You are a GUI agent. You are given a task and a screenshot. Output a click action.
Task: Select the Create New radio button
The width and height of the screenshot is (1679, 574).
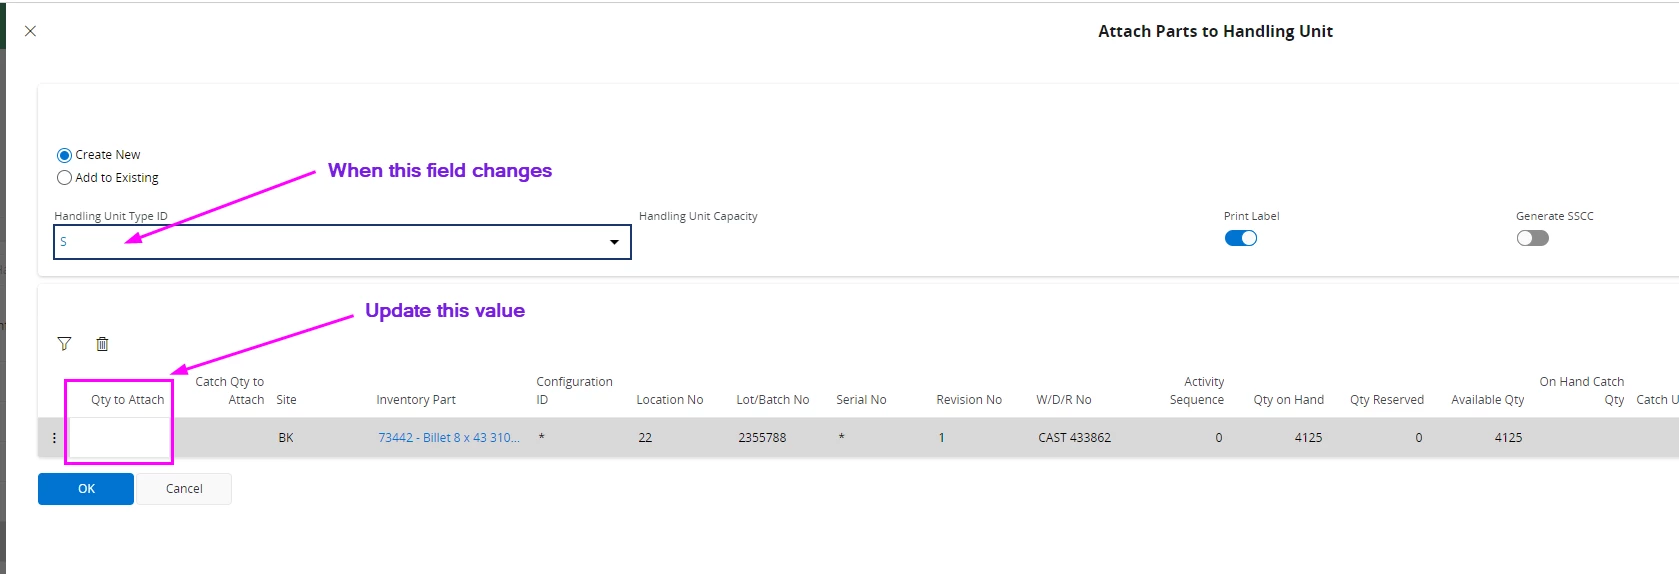(65, 155)
